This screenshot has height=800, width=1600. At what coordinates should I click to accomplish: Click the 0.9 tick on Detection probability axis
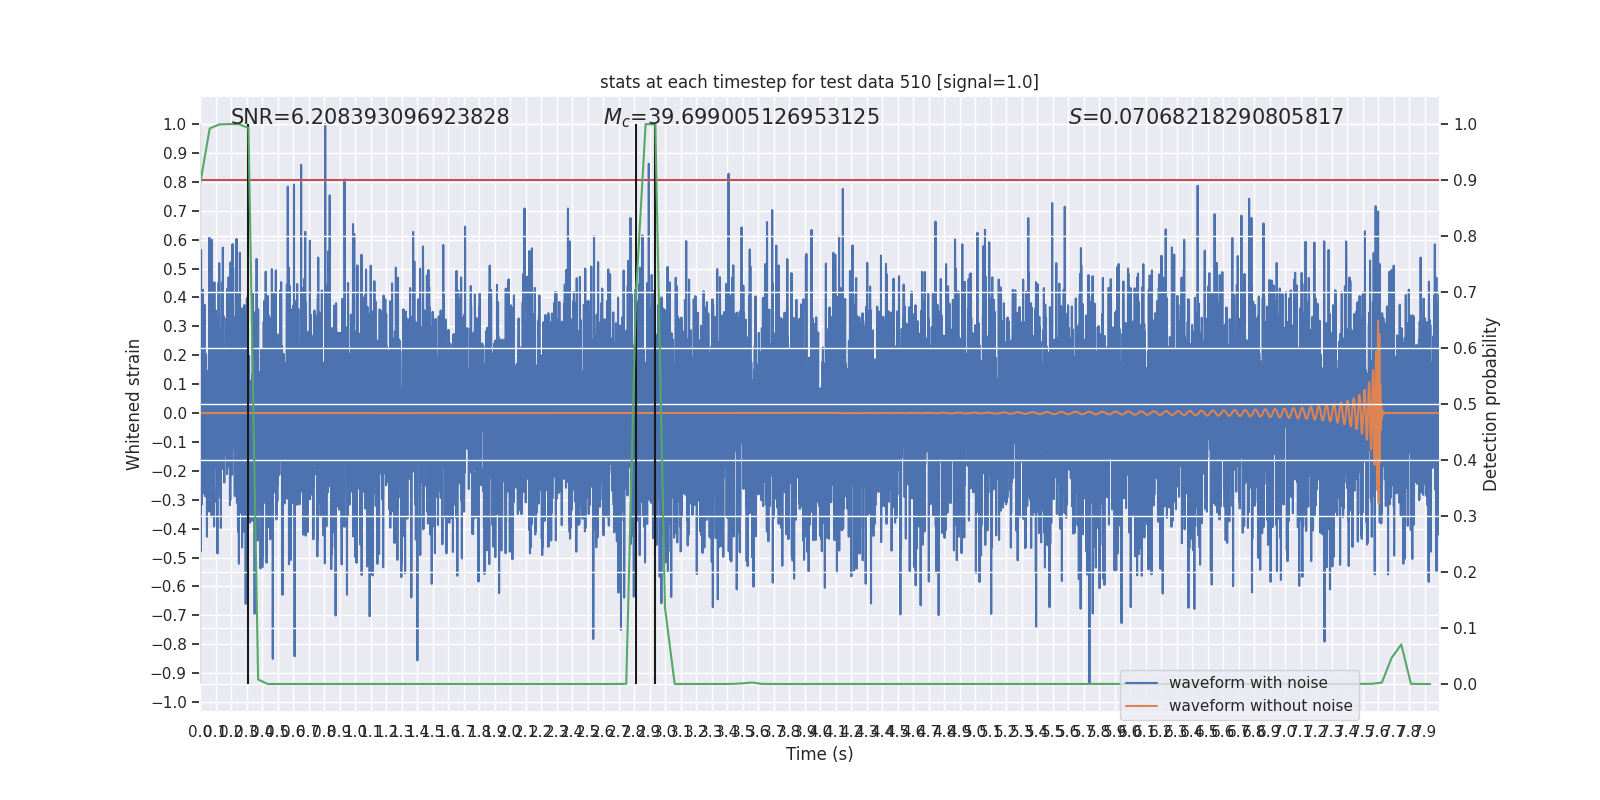pos(1465,181)
